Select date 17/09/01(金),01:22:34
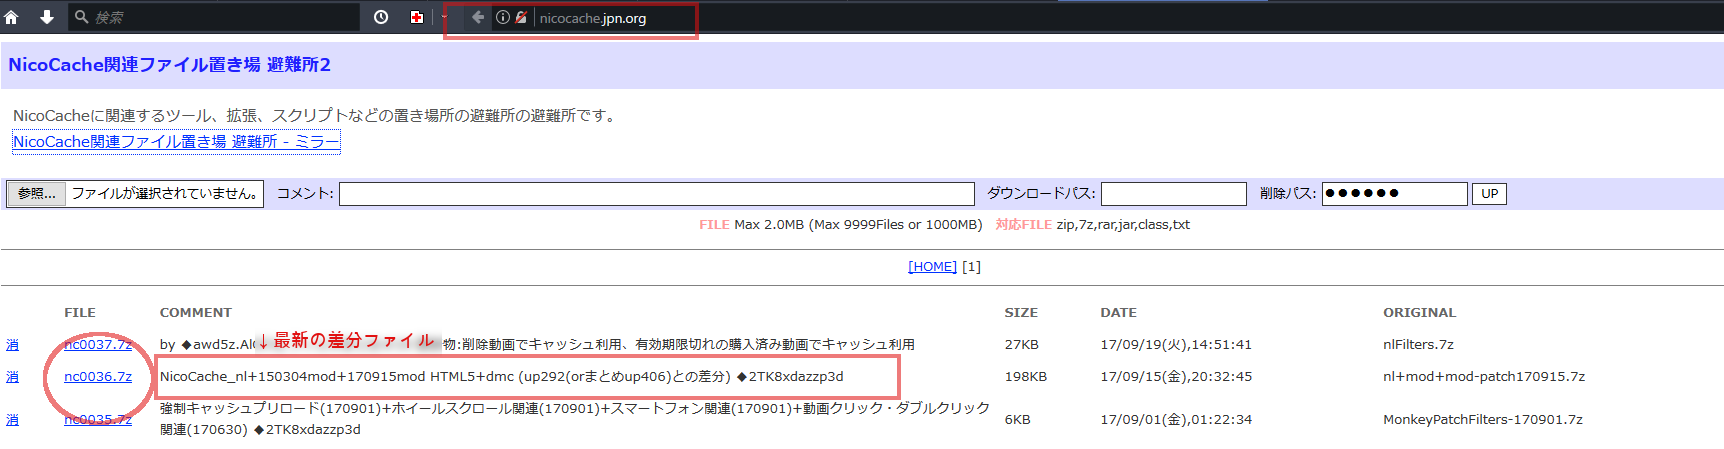Screen dimensions: 1724x449 (1176, 419)
